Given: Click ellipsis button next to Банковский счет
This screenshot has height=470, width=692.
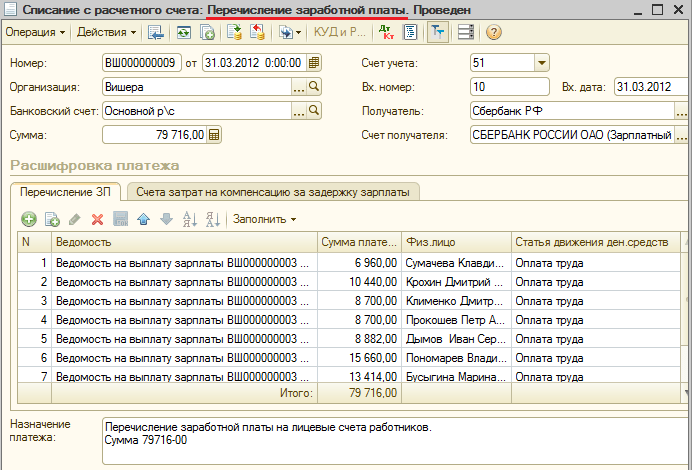Looking at the screenshot, I should tap(298, 111).
